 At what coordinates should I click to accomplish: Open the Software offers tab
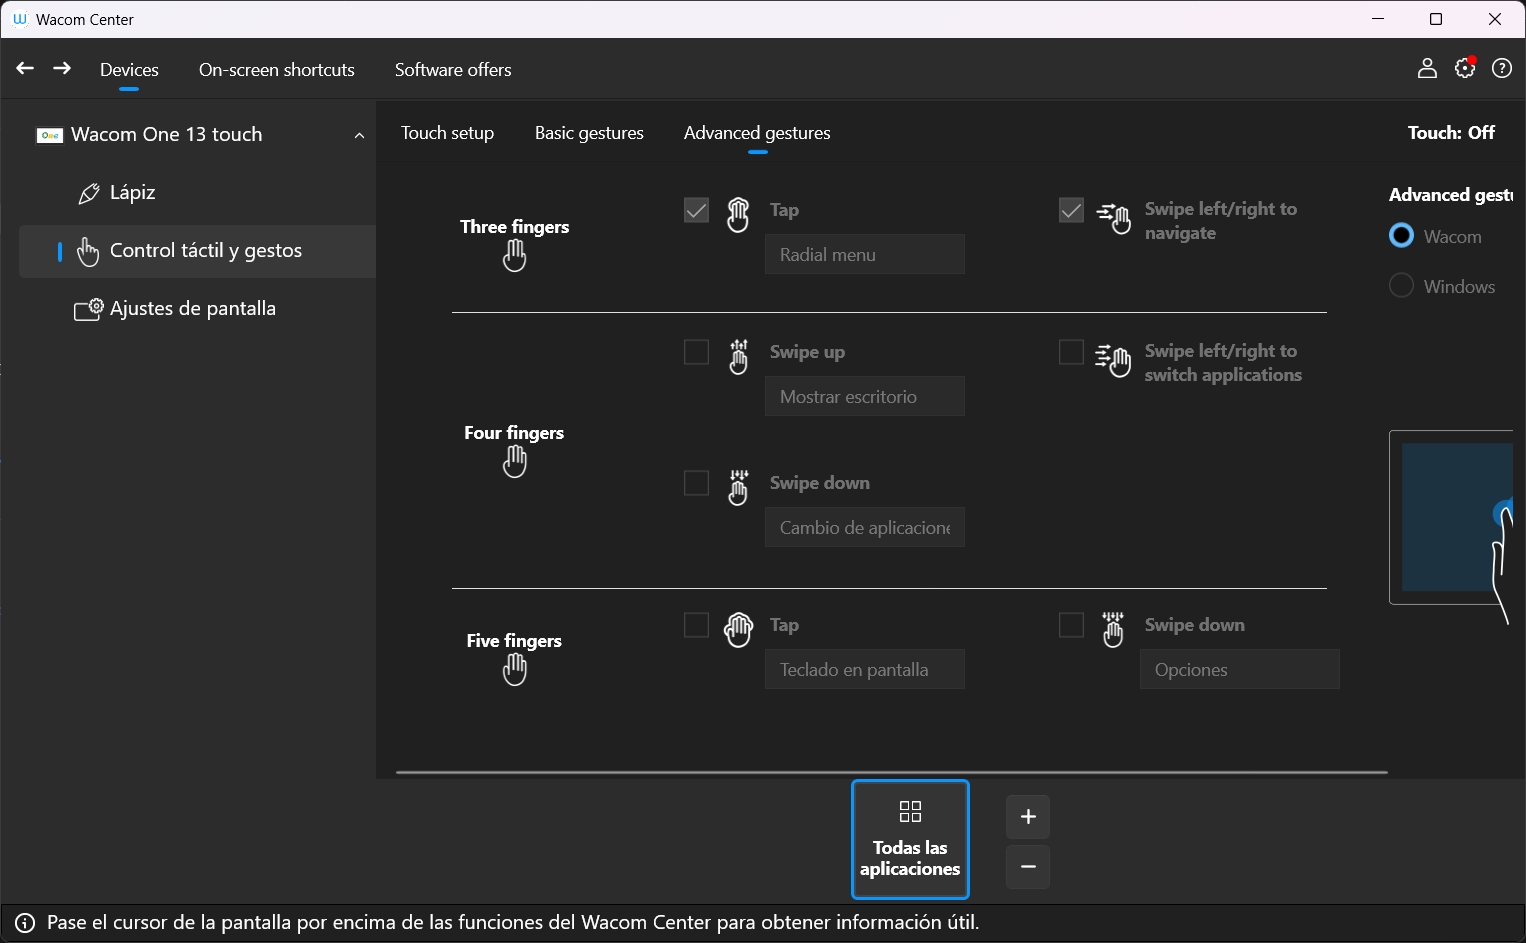point(453,70)
